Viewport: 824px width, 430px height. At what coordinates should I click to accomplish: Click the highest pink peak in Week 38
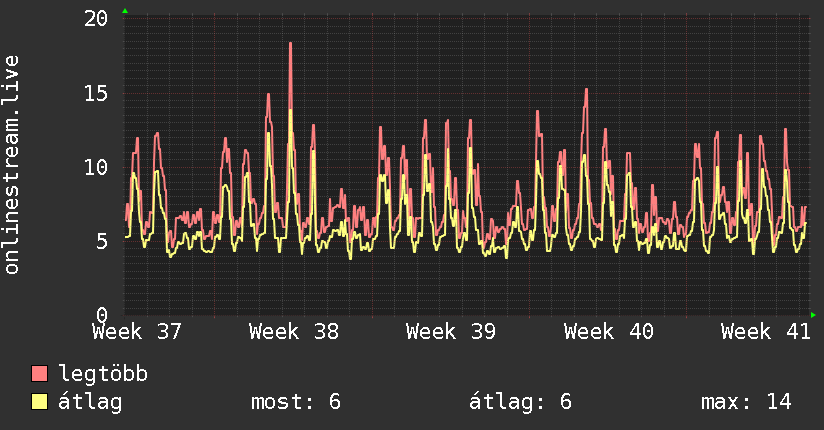290,44
